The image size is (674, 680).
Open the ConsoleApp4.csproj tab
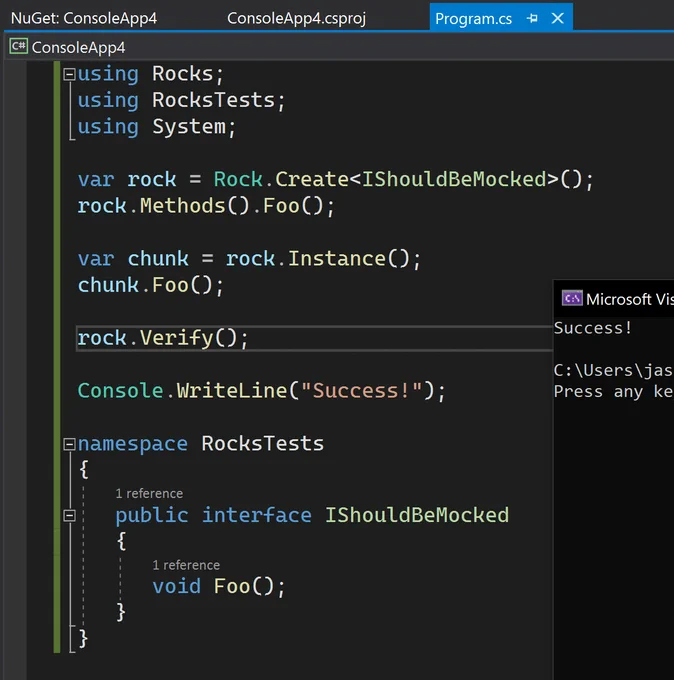[x=296, y=18]
